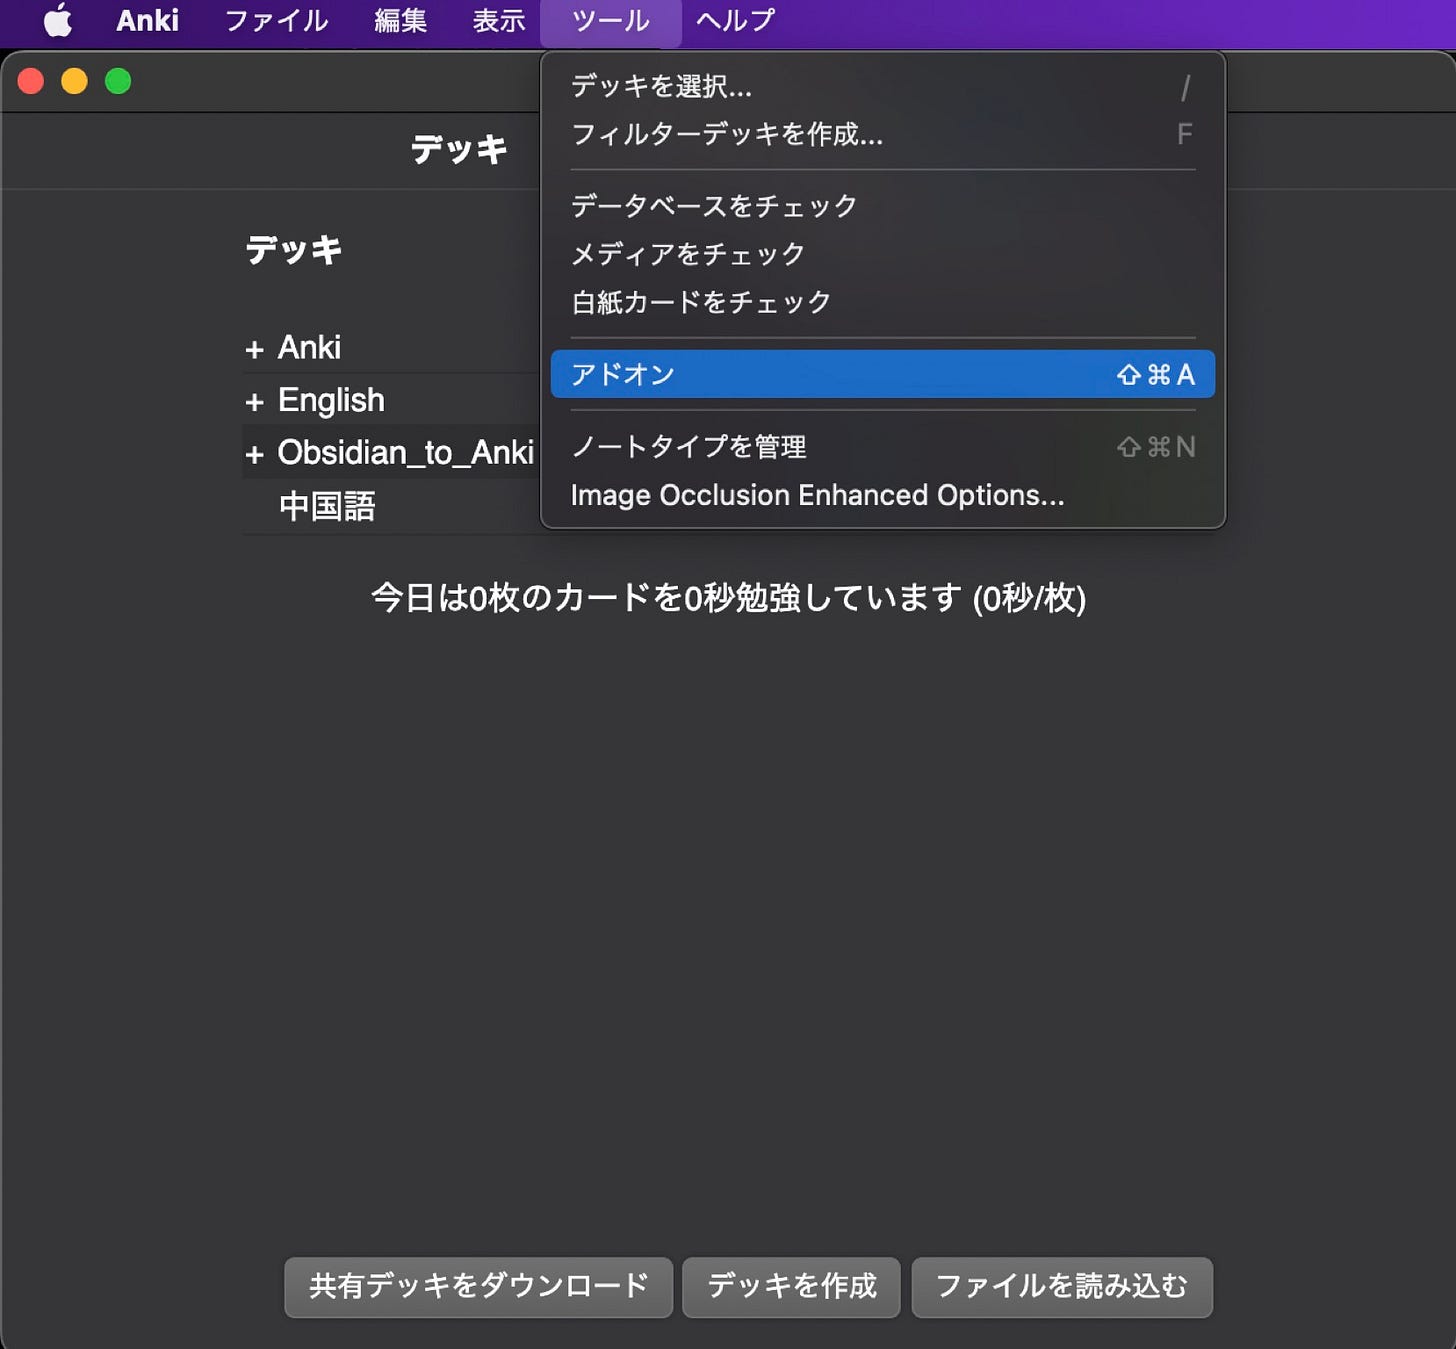Expand the English deck
This screenshot has width=1456, height=1349.
255,402
